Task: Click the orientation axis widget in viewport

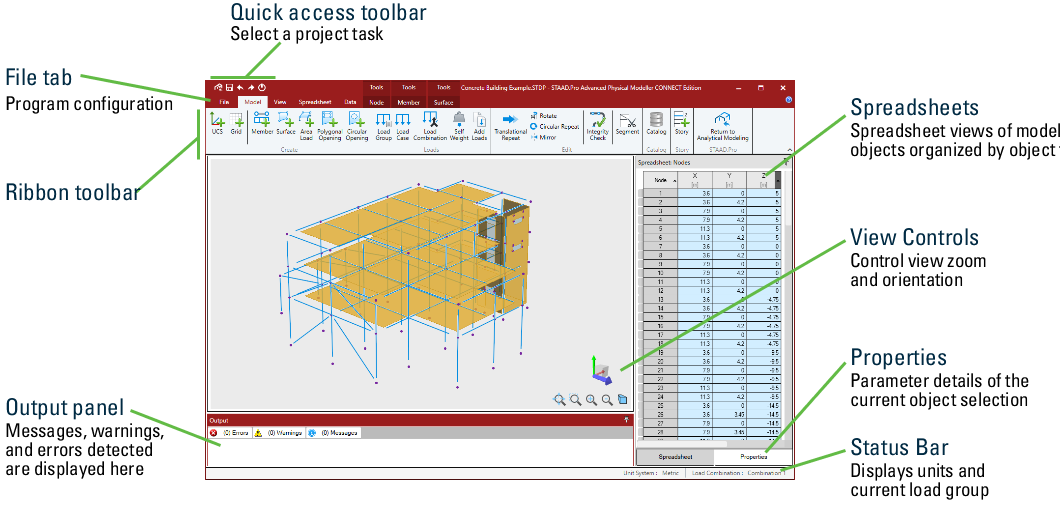Action: click(600, 368)
